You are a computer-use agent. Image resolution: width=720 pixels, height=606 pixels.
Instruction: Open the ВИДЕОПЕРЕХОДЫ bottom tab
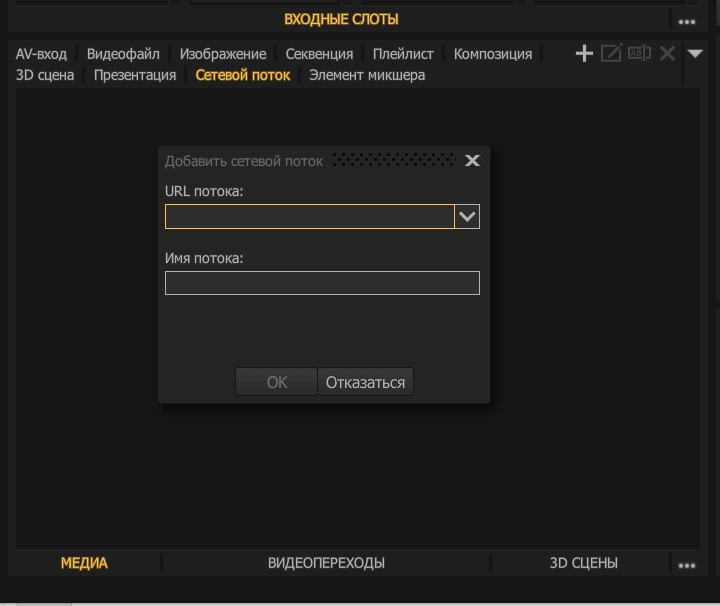[326, 563]
